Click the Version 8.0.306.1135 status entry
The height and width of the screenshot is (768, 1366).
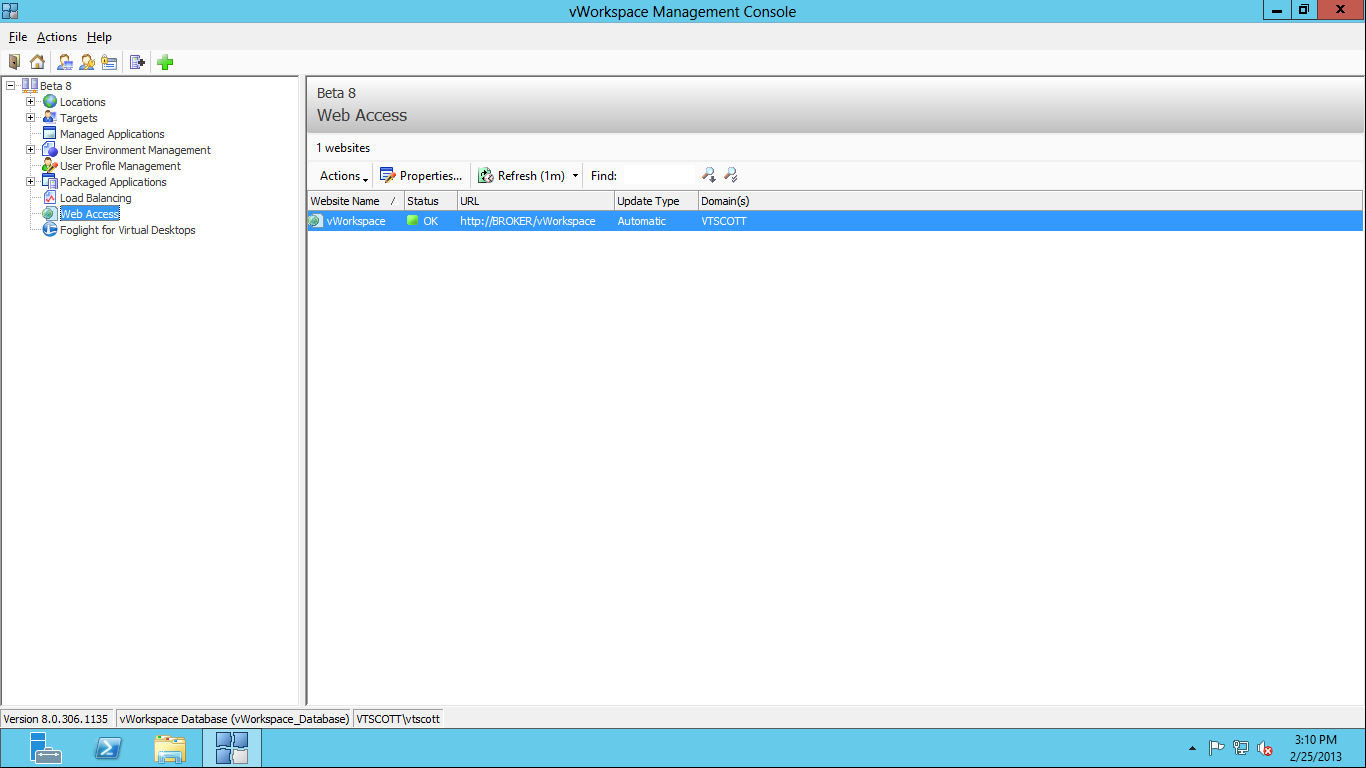(x=56, y=719)
